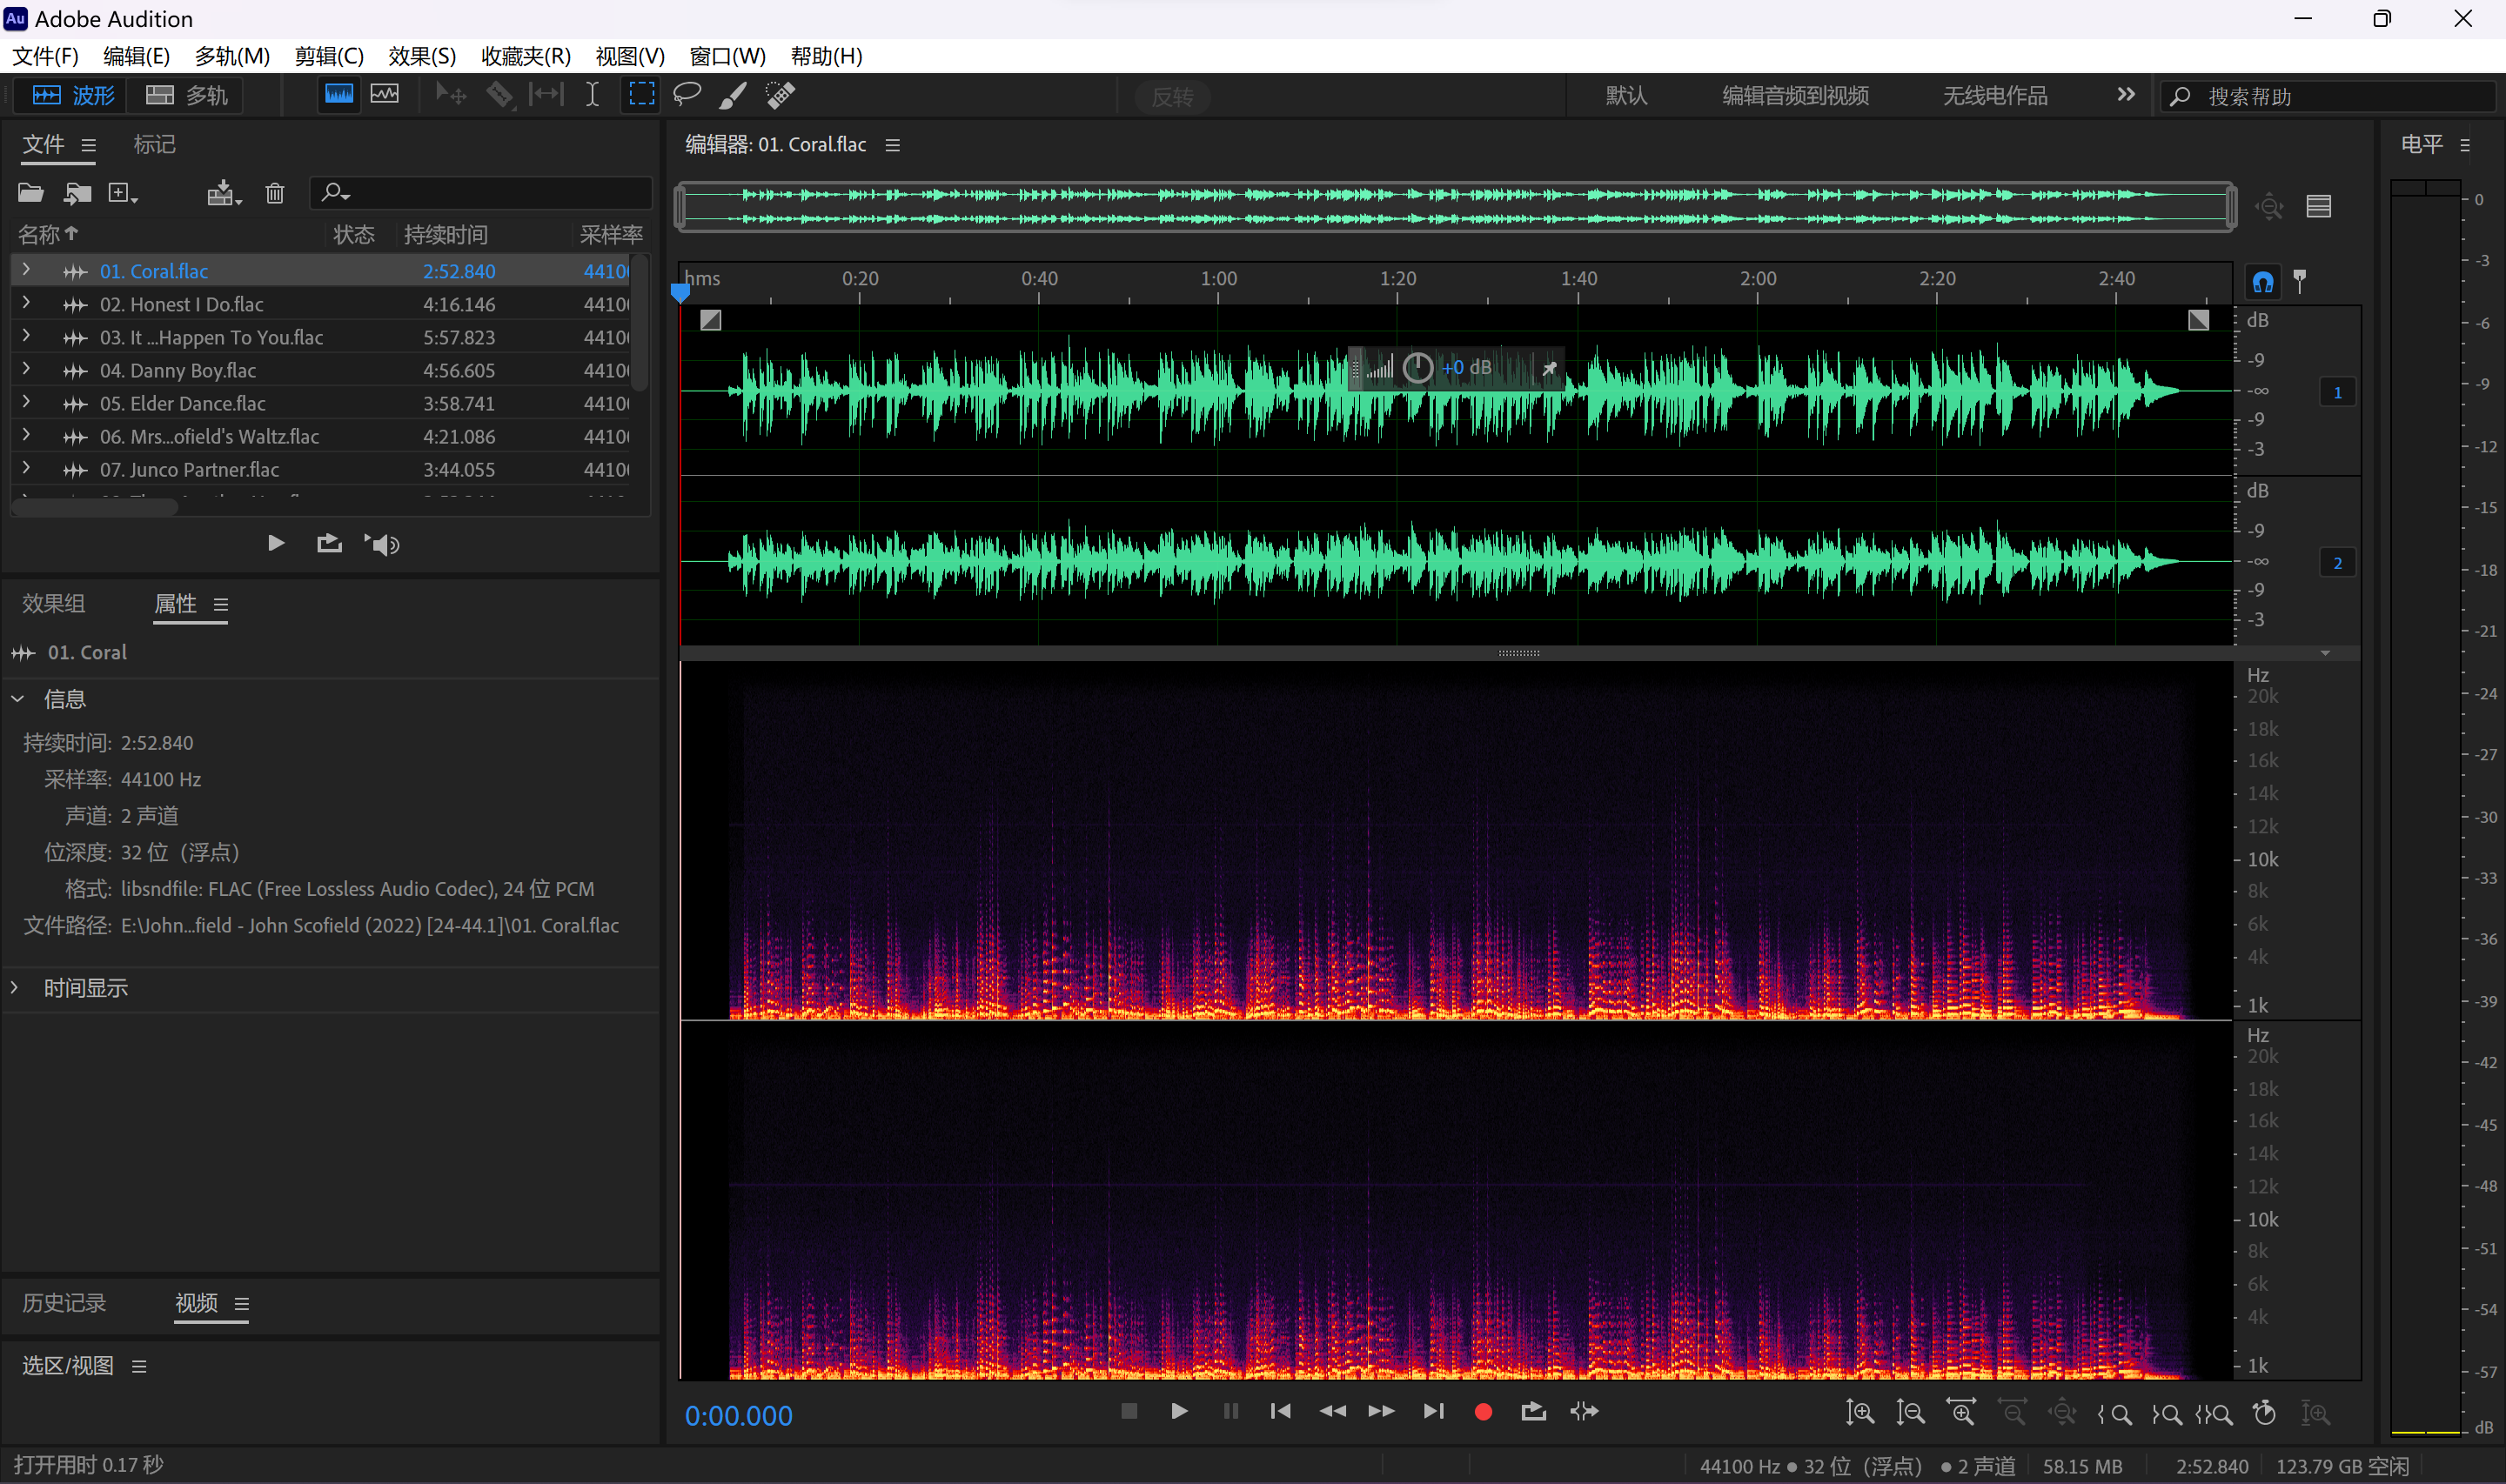Switch to the 标记 tab

point(154,144)
